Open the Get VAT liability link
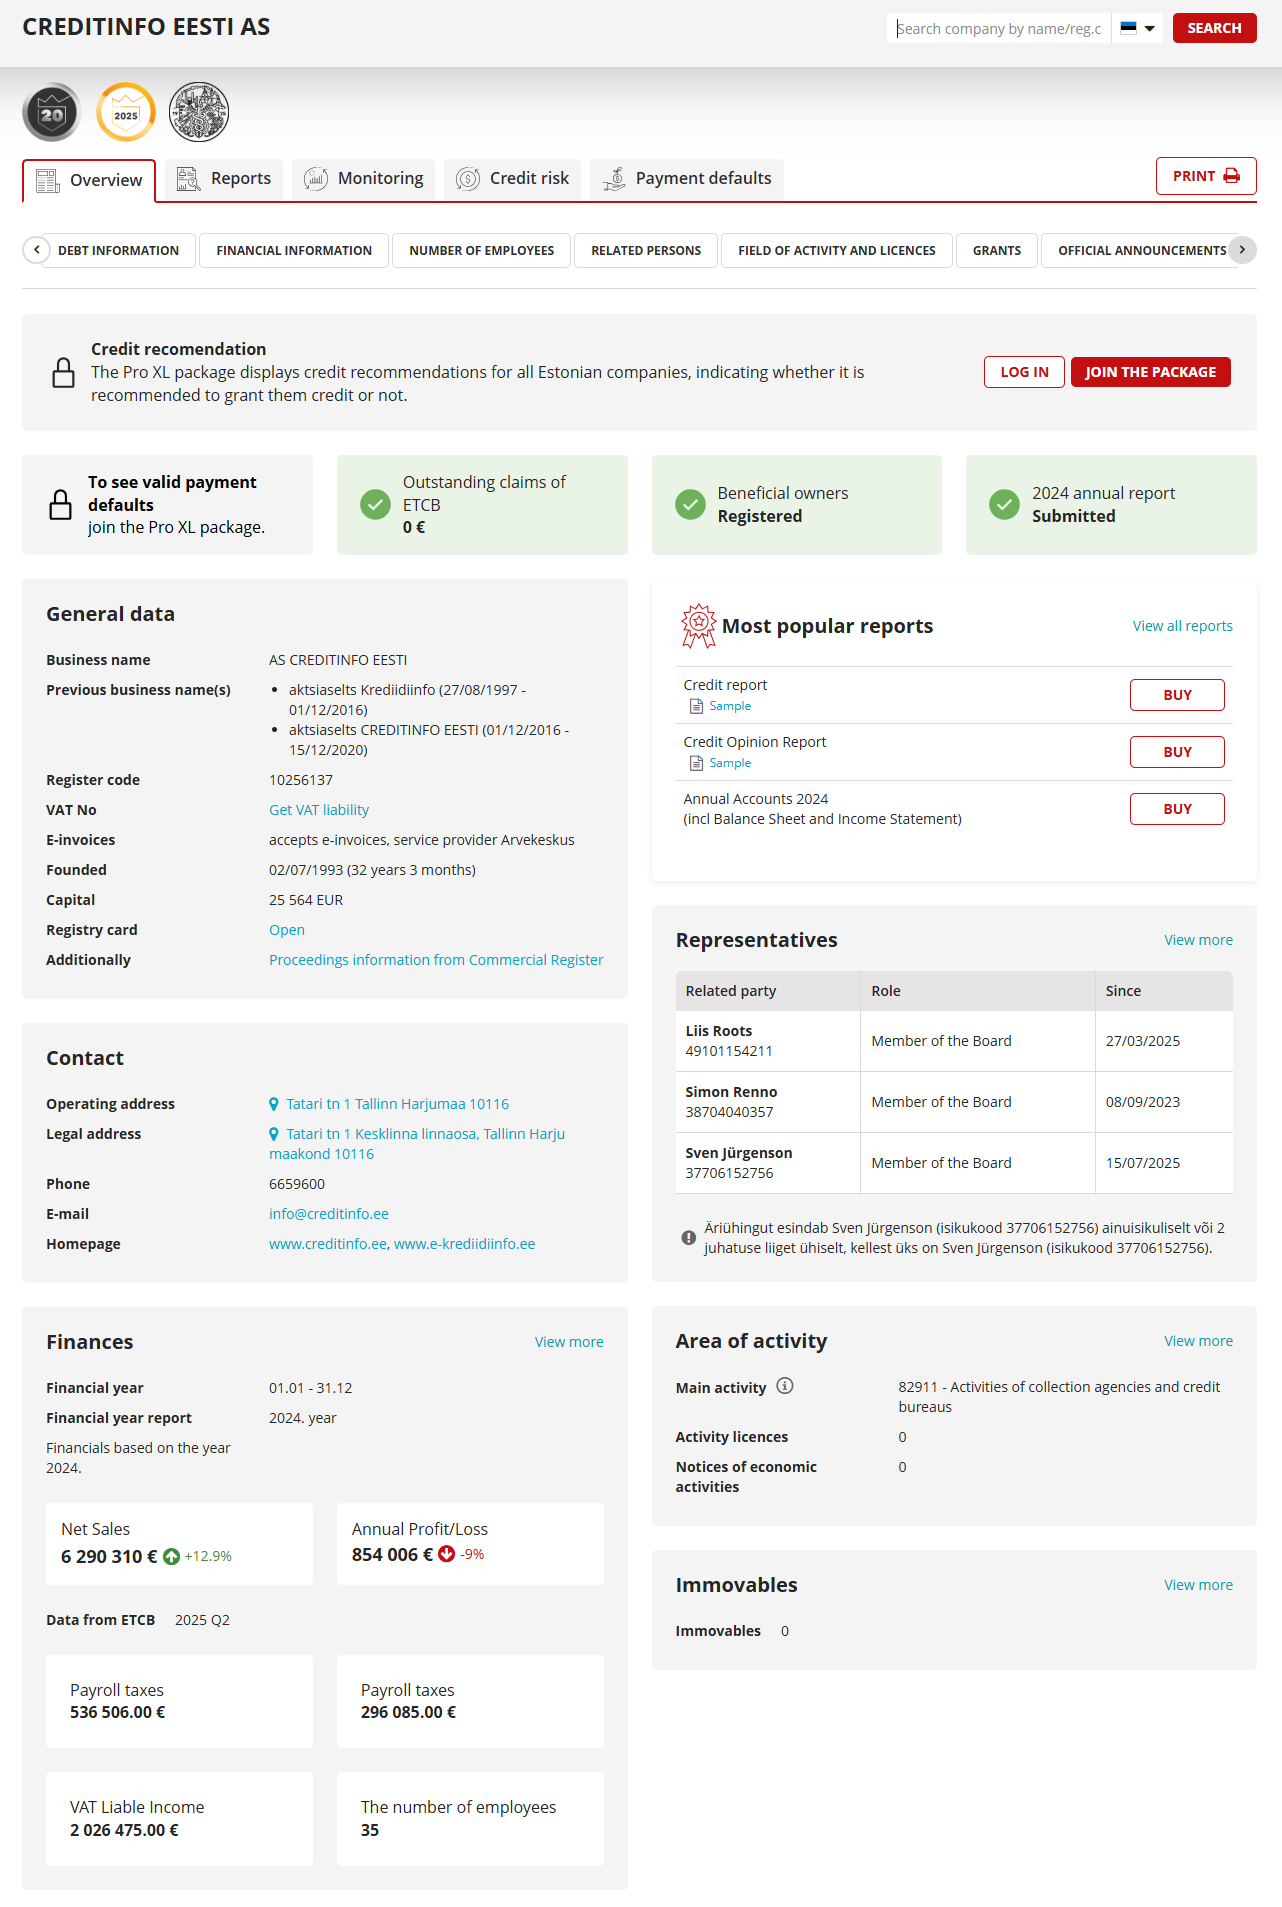Screen dimensions: 1282x1907 pyautogui.click(x=319, y=810)
